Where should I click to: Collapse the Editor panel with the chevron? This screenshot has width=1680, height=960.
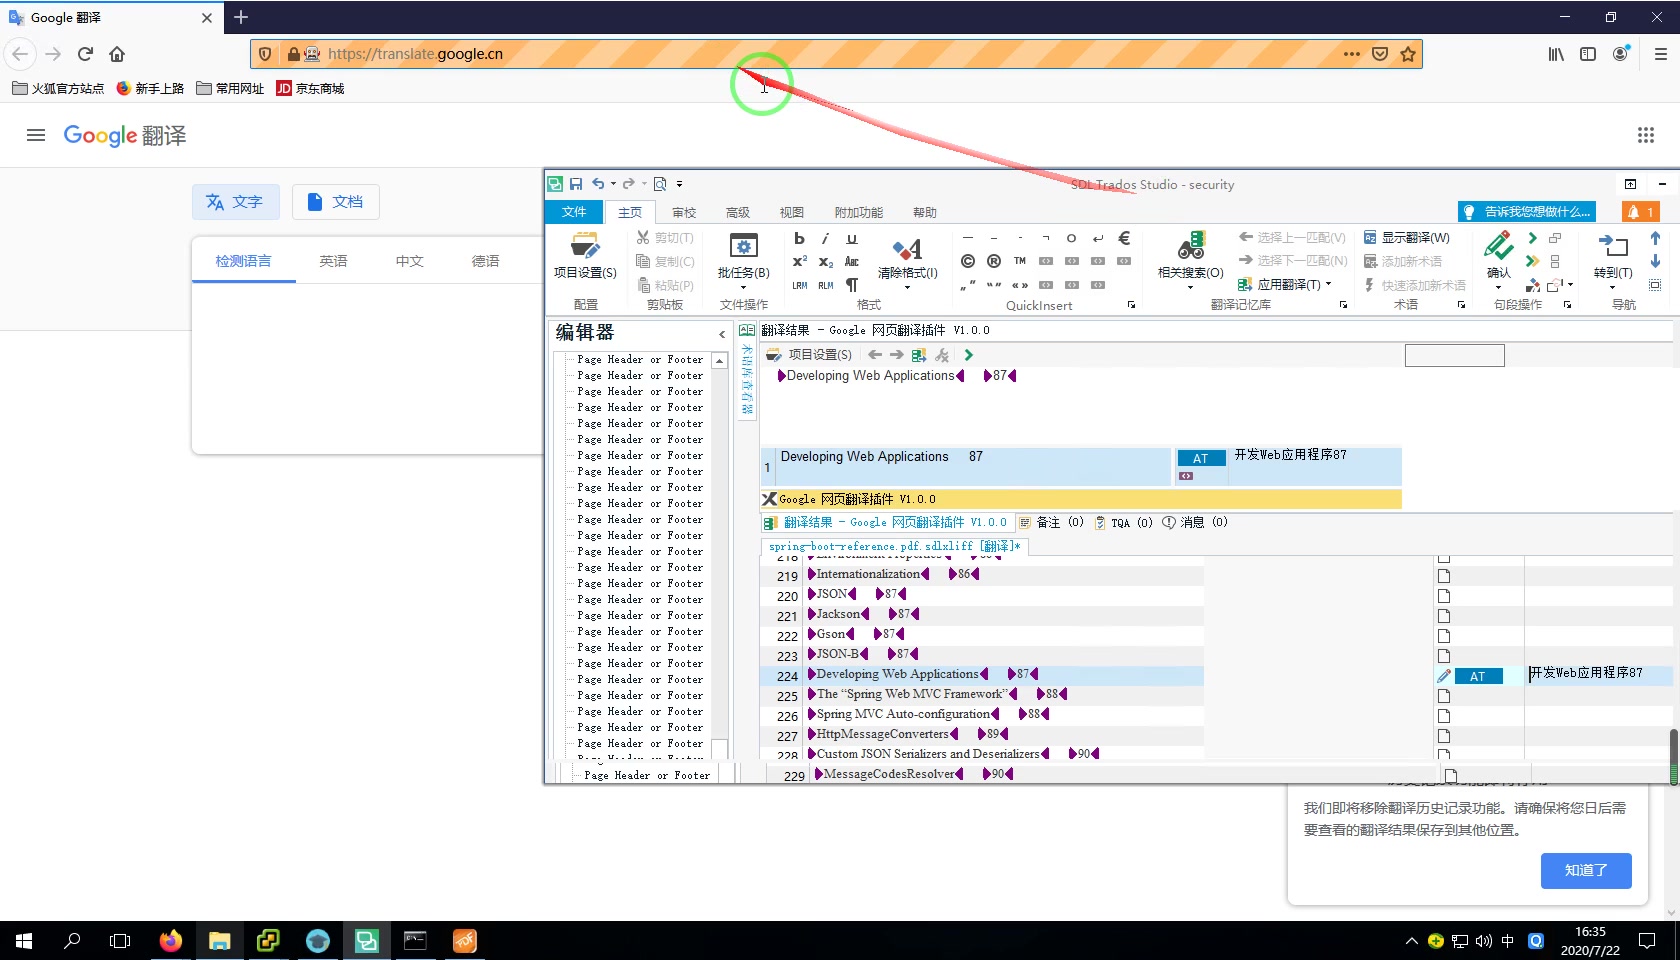pos(722,334)
